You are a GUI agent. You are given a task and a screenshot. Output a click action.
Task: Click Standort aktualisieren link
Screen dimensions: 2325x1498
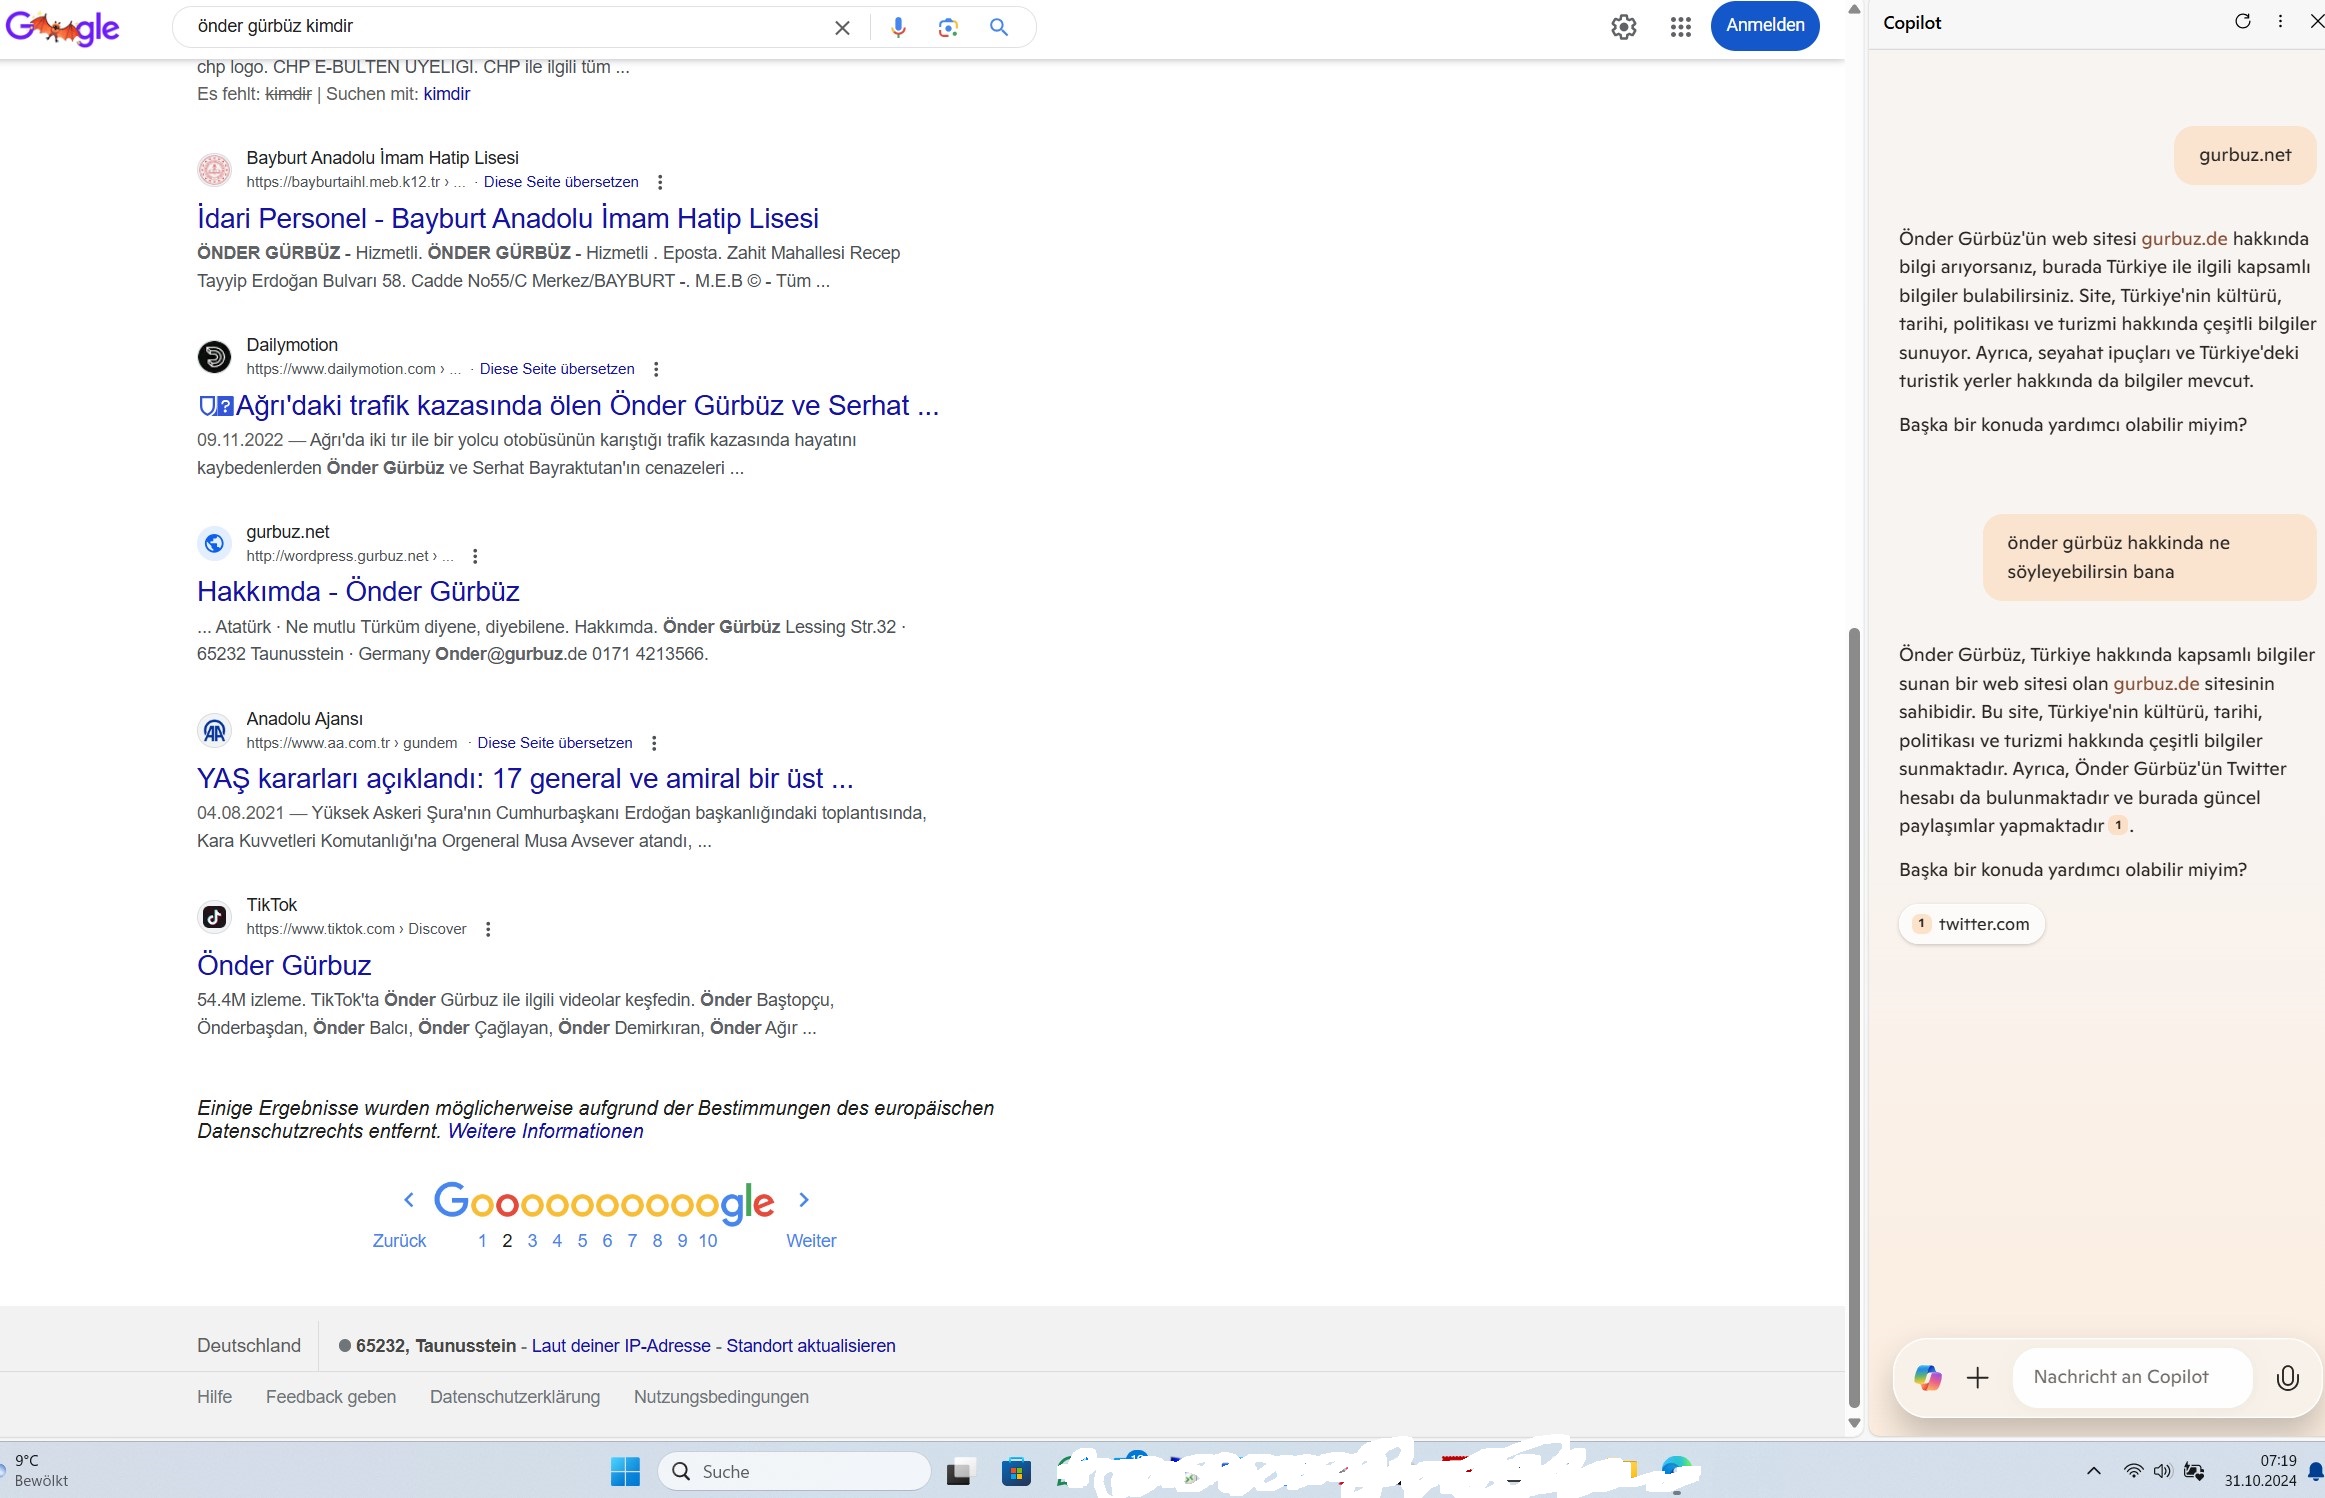[x=811, y=1346]
